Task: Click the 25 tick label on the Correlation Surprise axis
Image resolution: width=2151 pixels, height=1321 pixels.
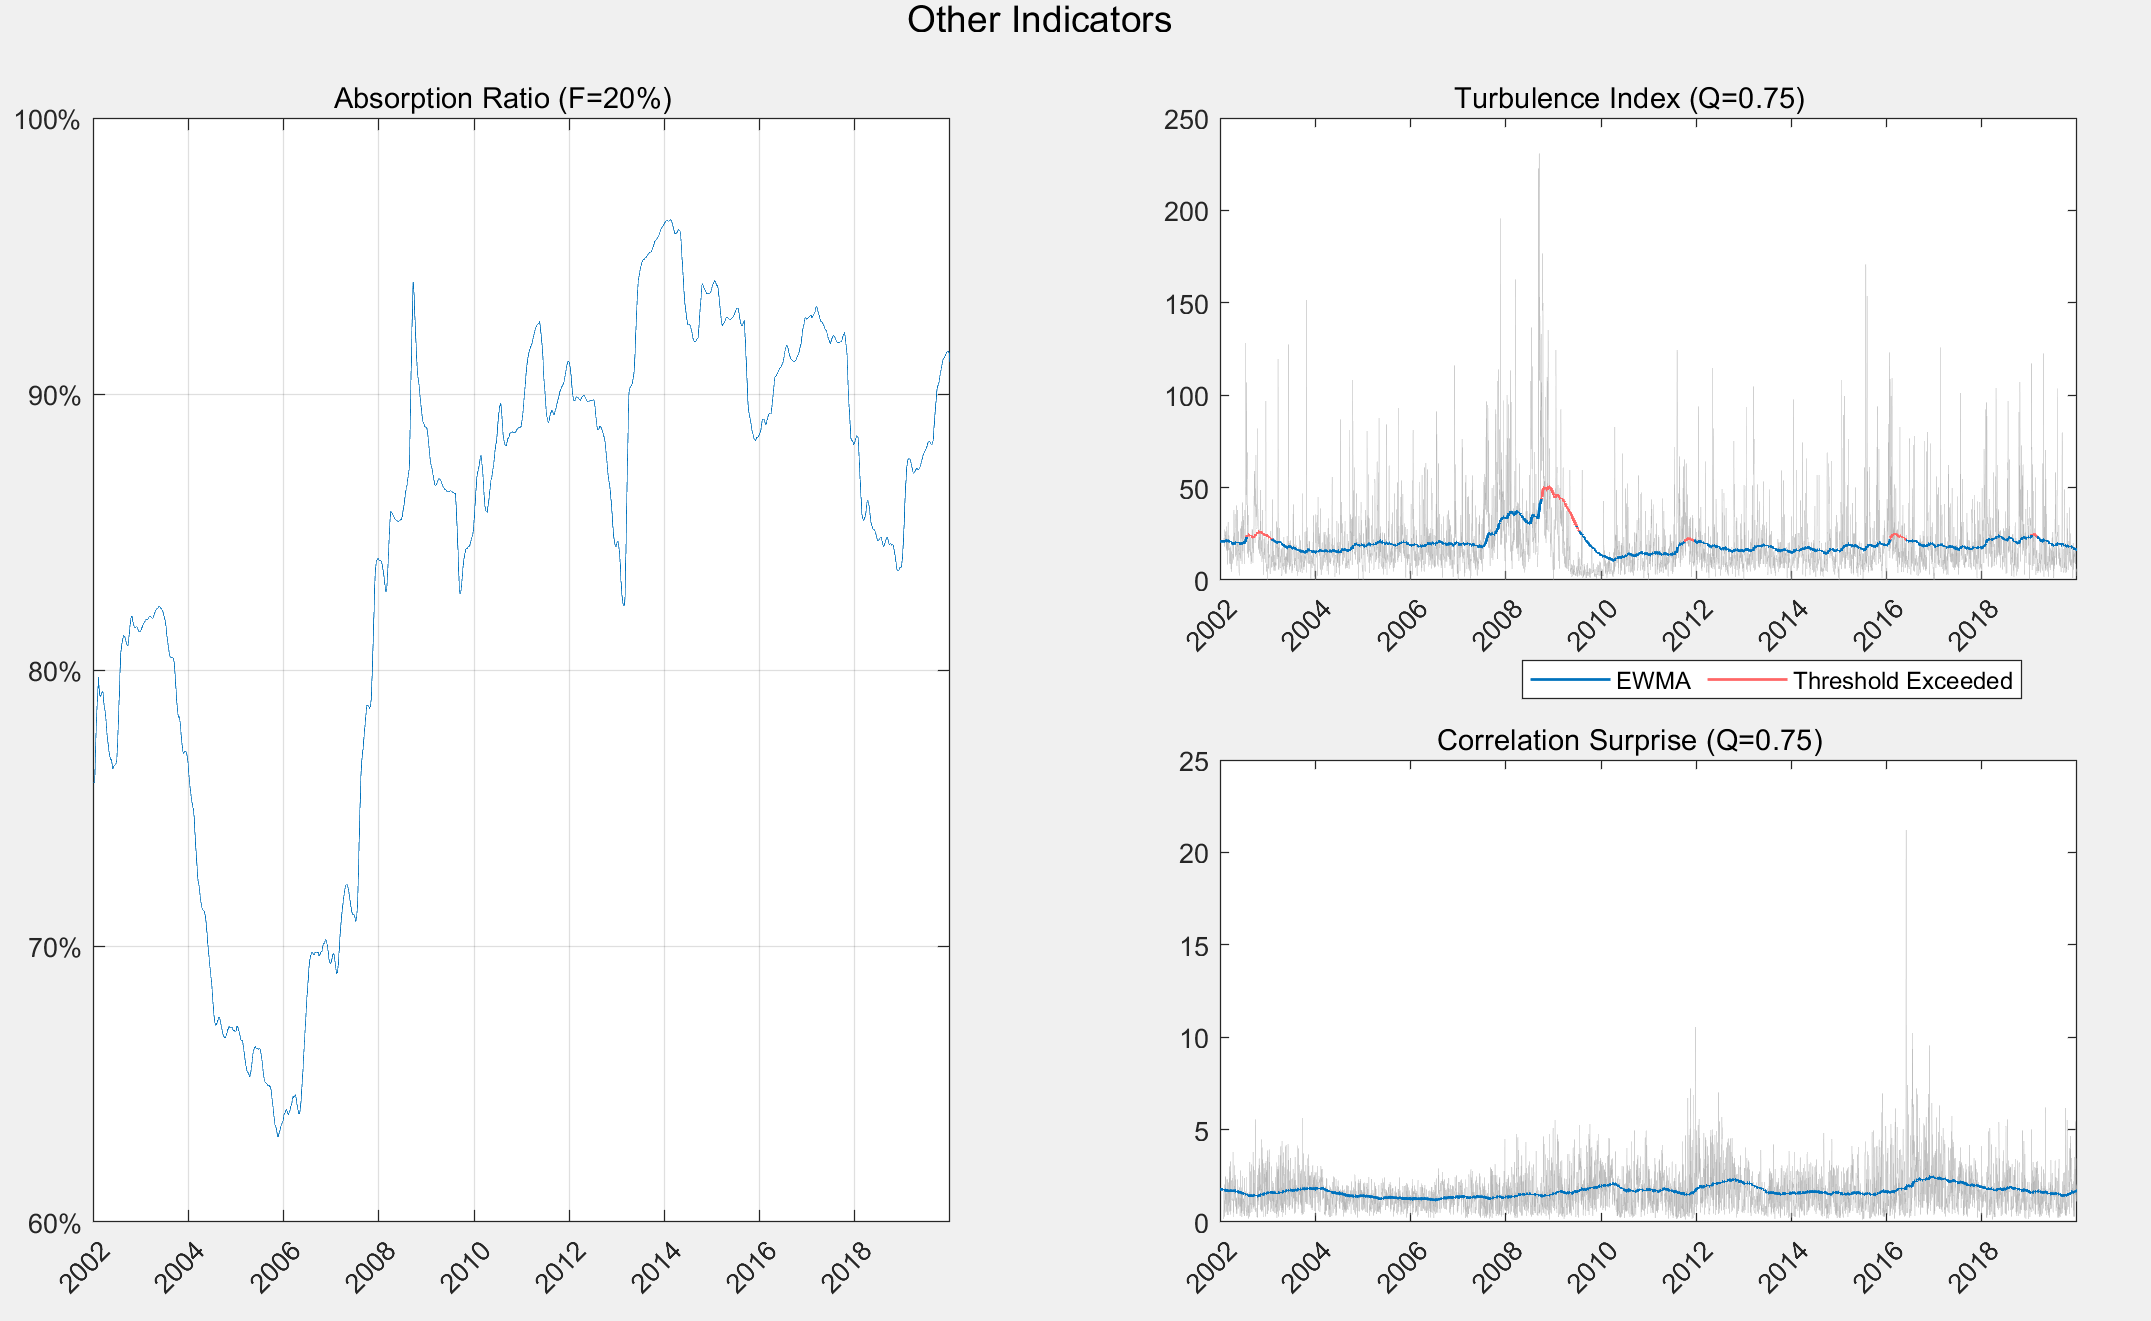Action: tap(1194, 762)
